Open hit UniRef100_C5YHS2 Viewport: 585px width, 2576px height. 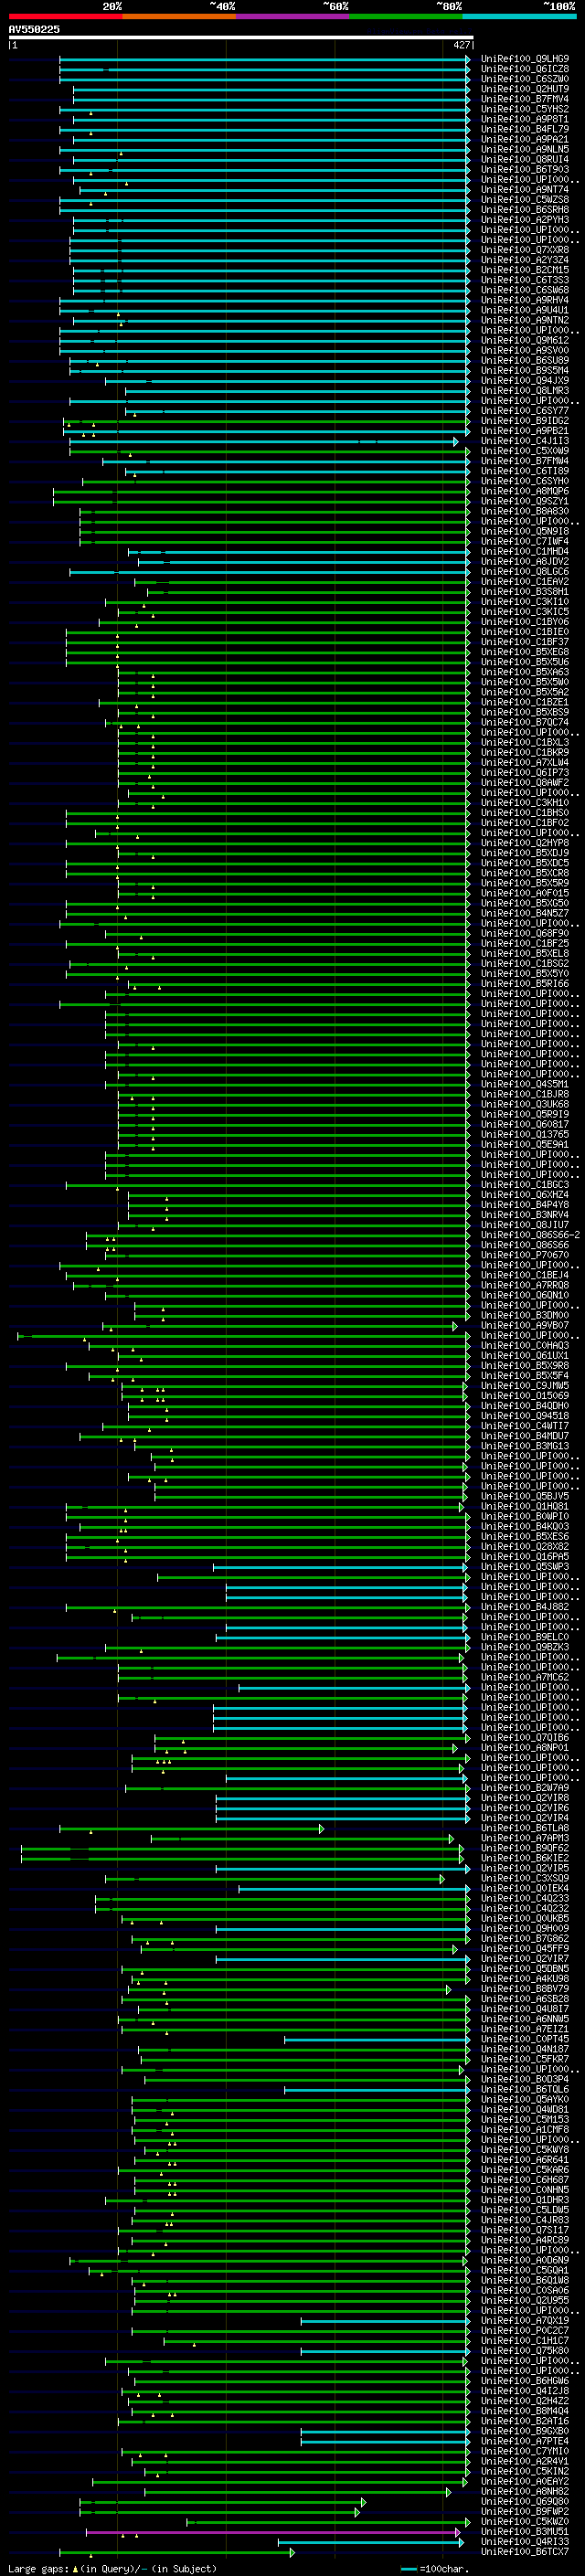click(525, 109)
